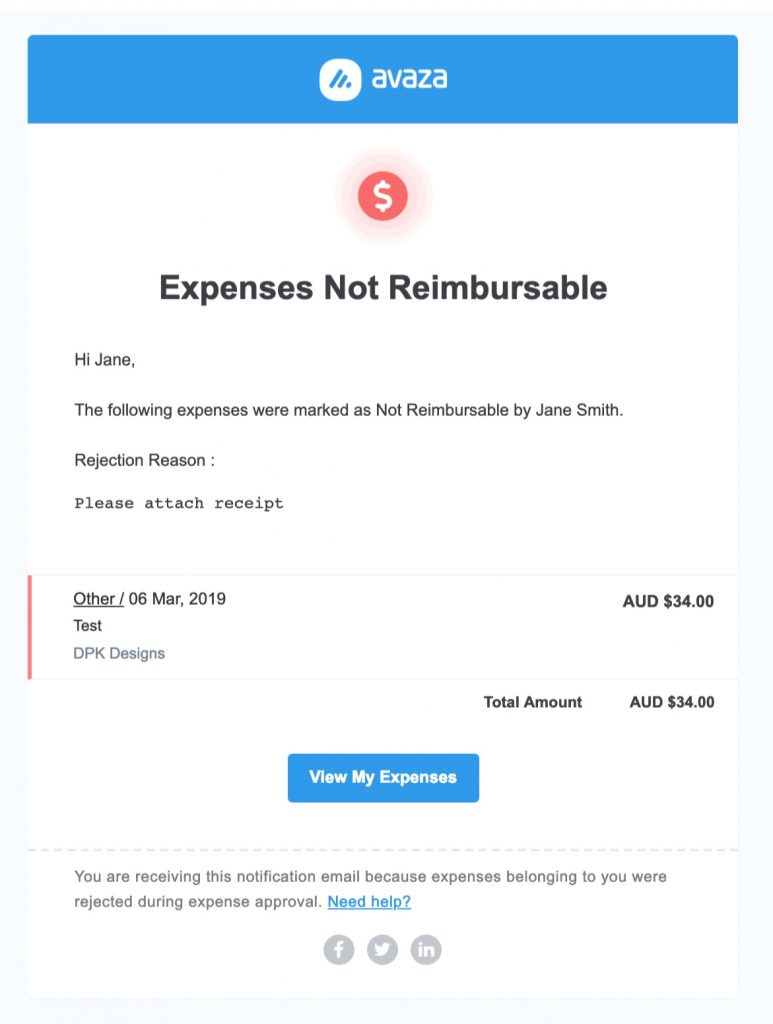Open the LinkedIn icon in the footer
The image size is (773, 1024).
coord(426,949)
